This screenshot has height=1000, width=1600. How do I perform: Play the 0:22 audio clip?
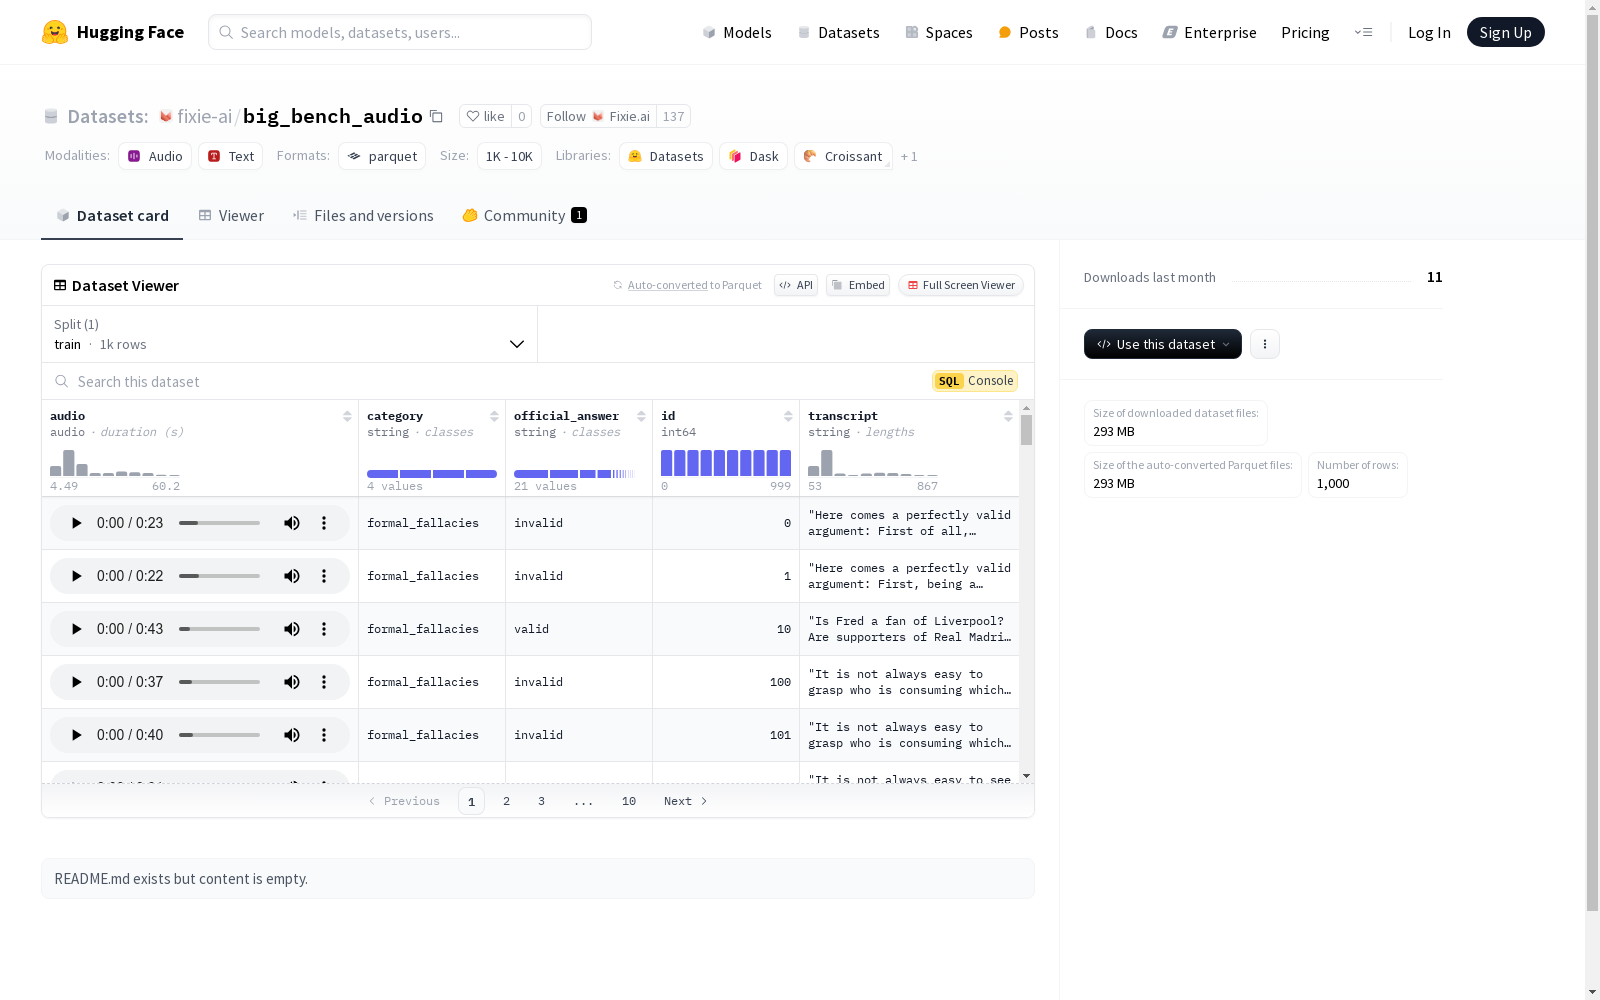coord(76,576)
